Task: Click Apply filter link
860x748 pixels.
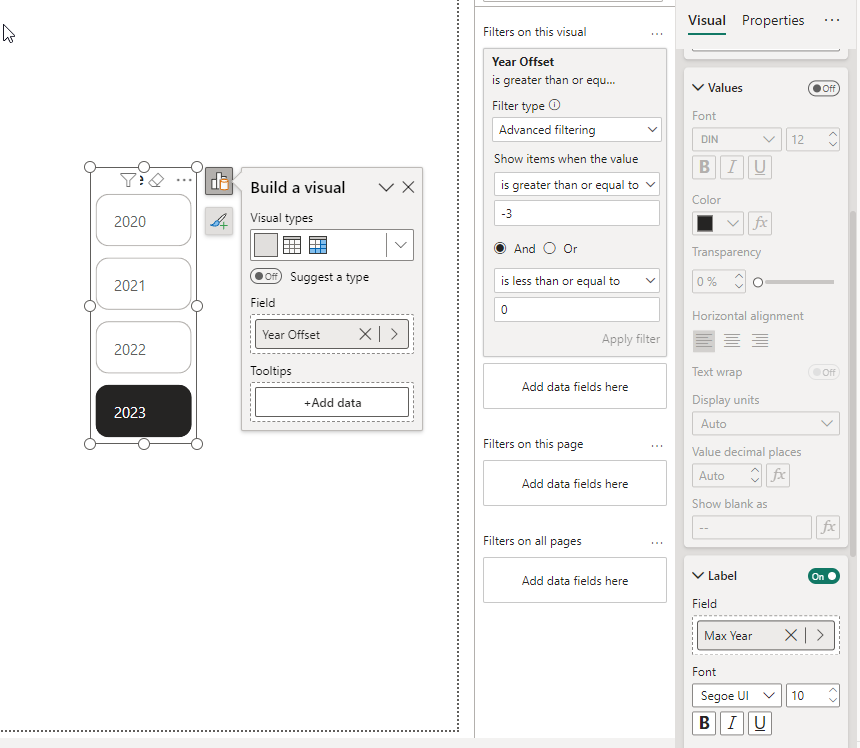Action: point(631,339)
